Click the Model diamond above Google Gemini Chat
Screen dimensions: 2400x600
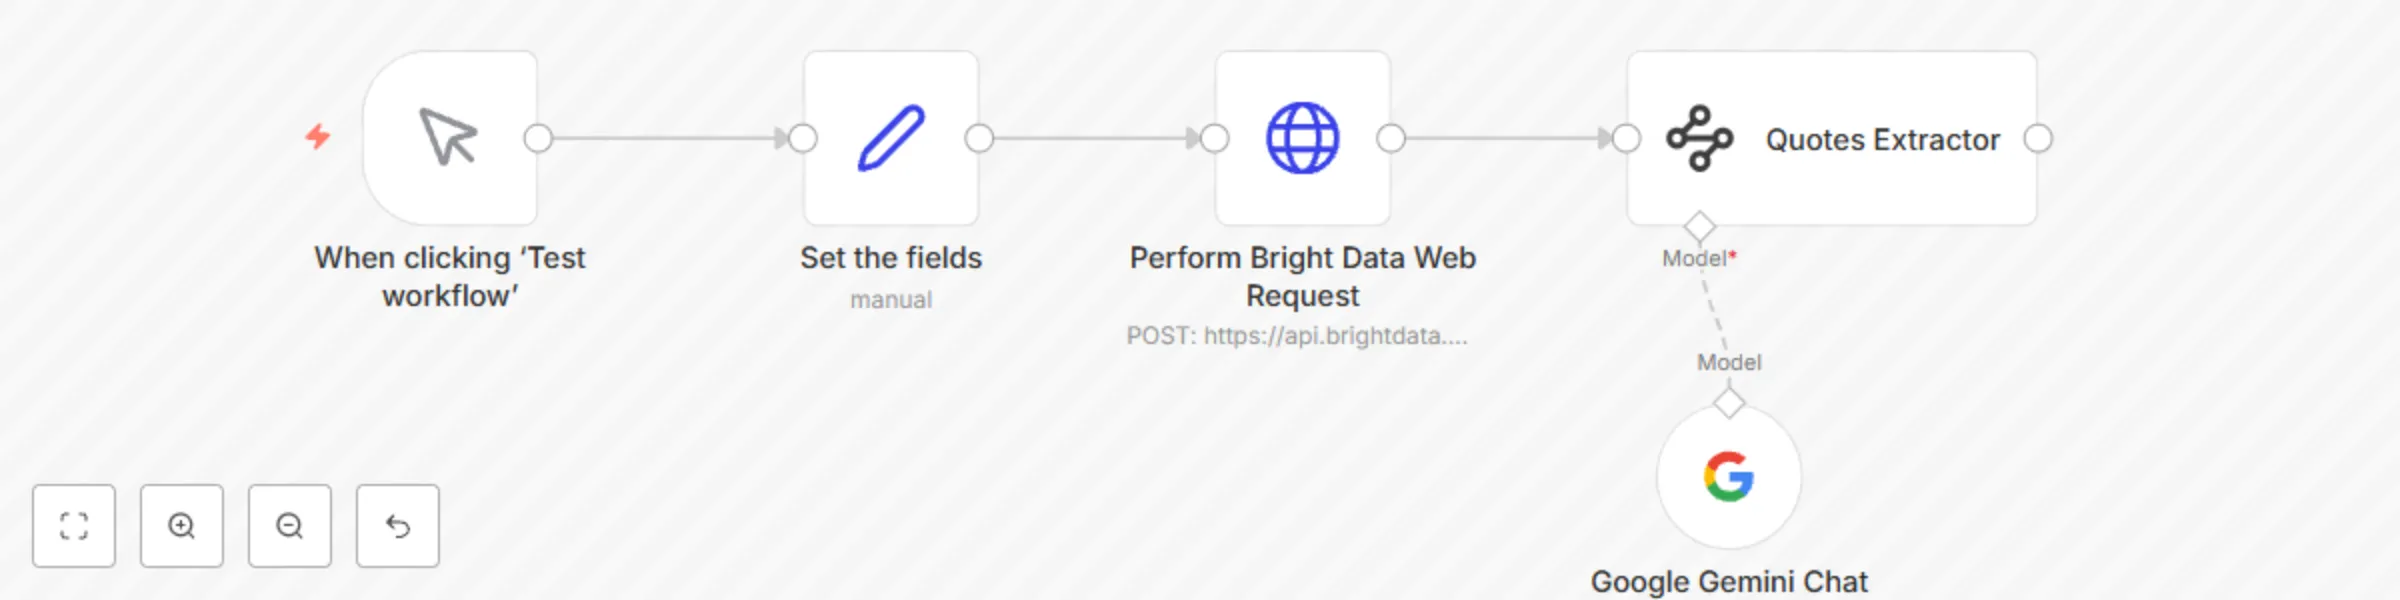click(1729, 402)
